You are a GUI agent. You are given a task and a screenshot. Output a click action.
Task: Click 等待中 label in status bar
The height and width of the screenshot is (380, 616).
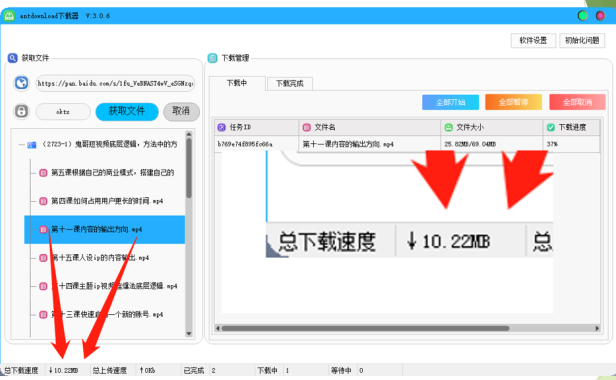coord(341,371)
